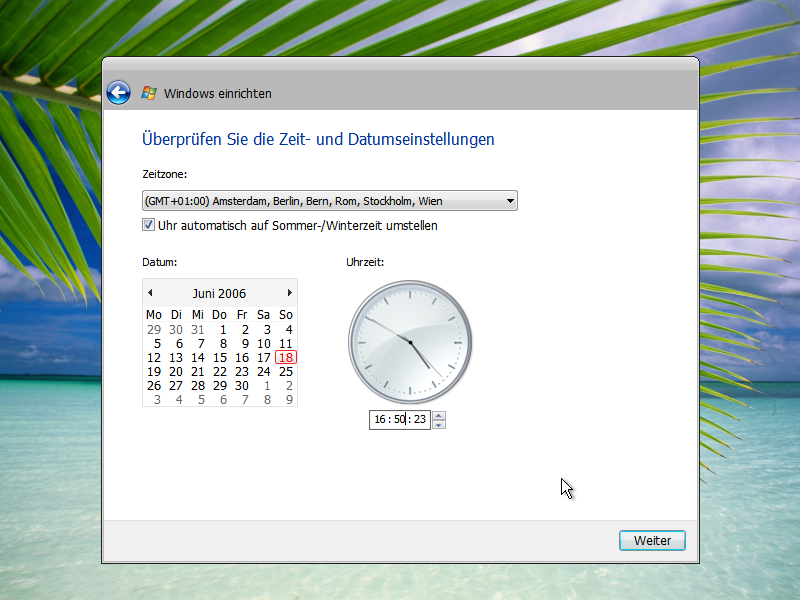Select the seconds field showing 23
Screen dimensions: 800x600
(x=419, y=420)
